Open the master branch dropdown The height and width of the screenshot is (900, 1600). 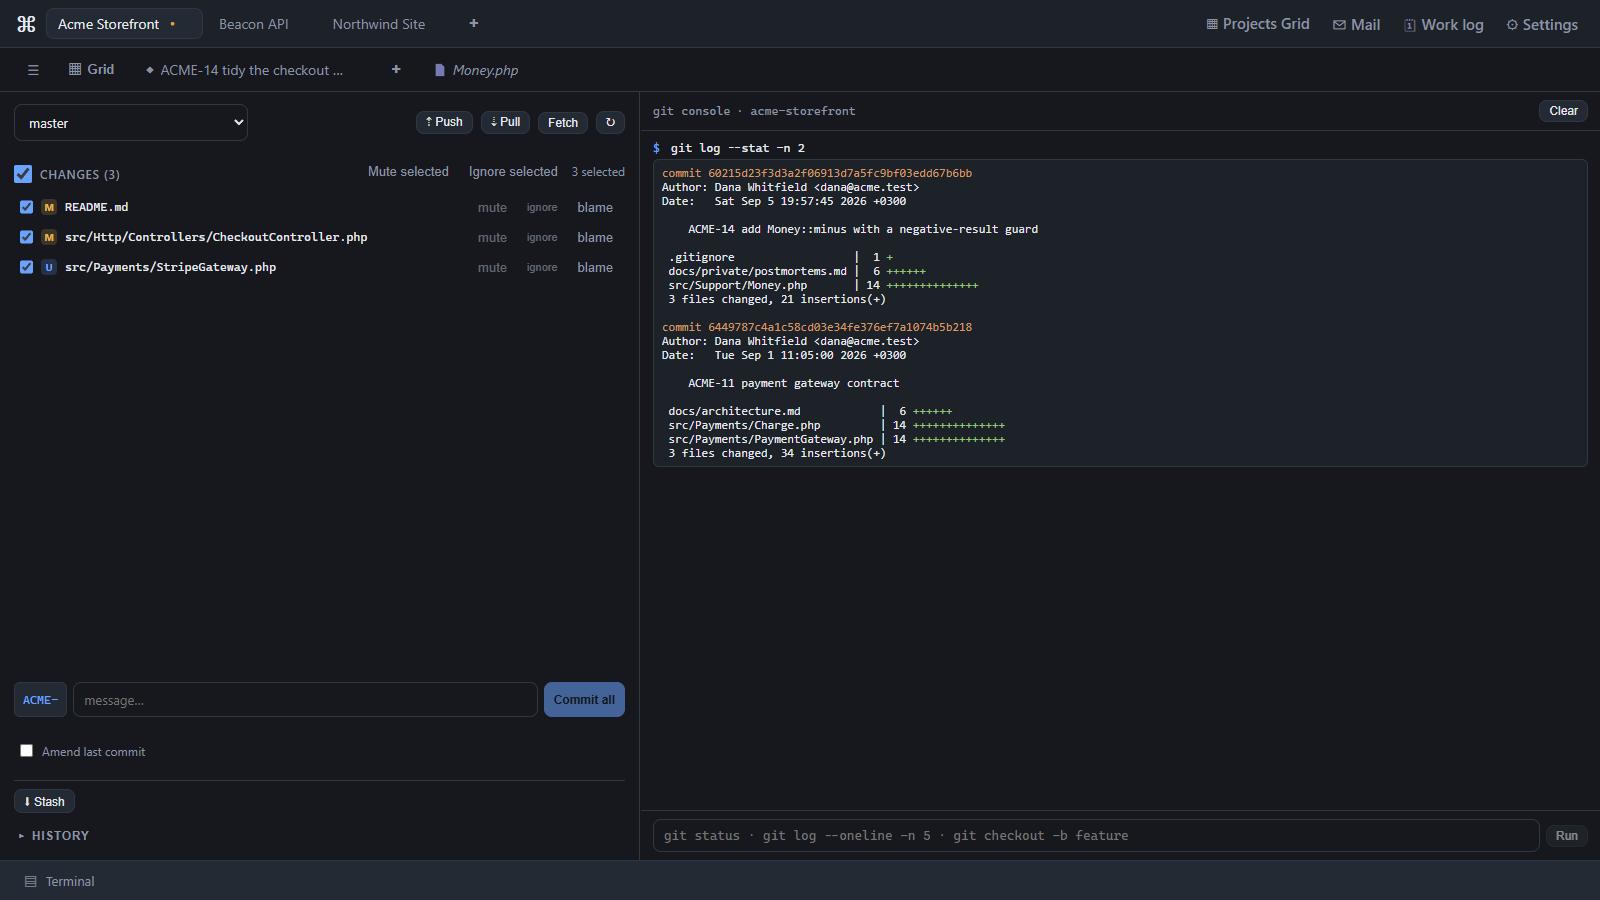tap(131, 123)
